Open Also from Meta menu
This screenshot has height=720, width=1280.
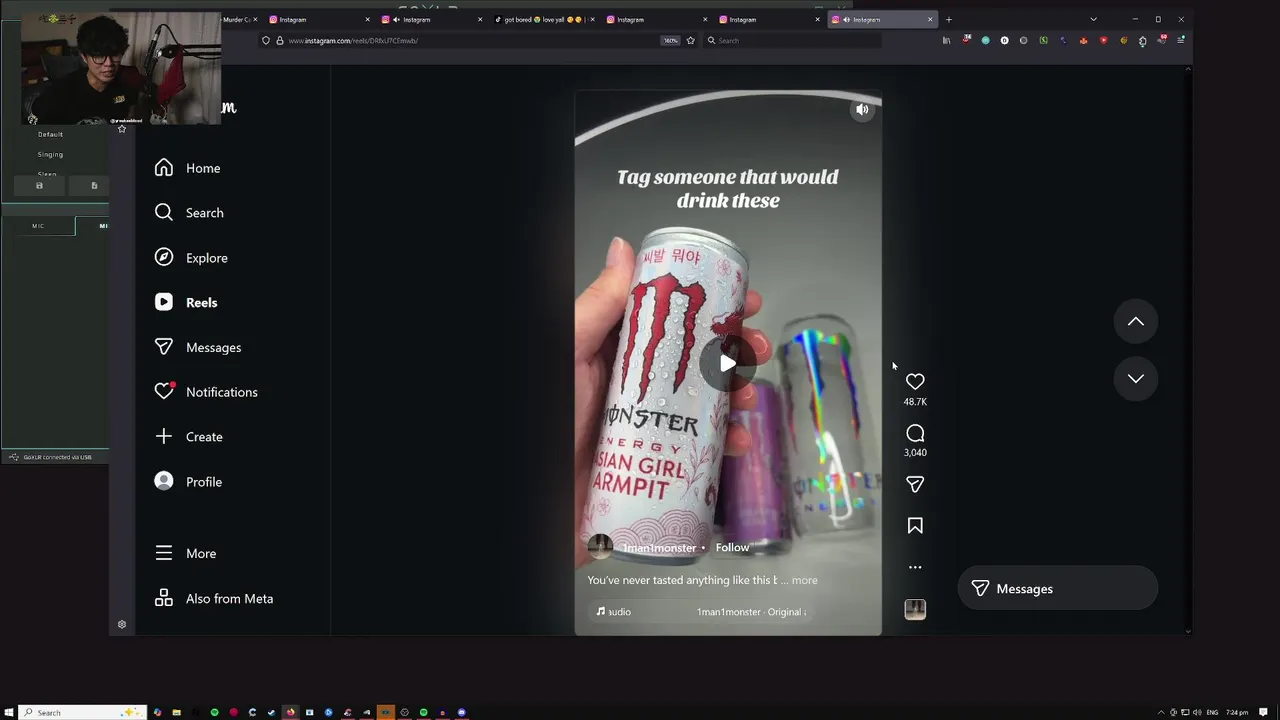tap(214, 599)
